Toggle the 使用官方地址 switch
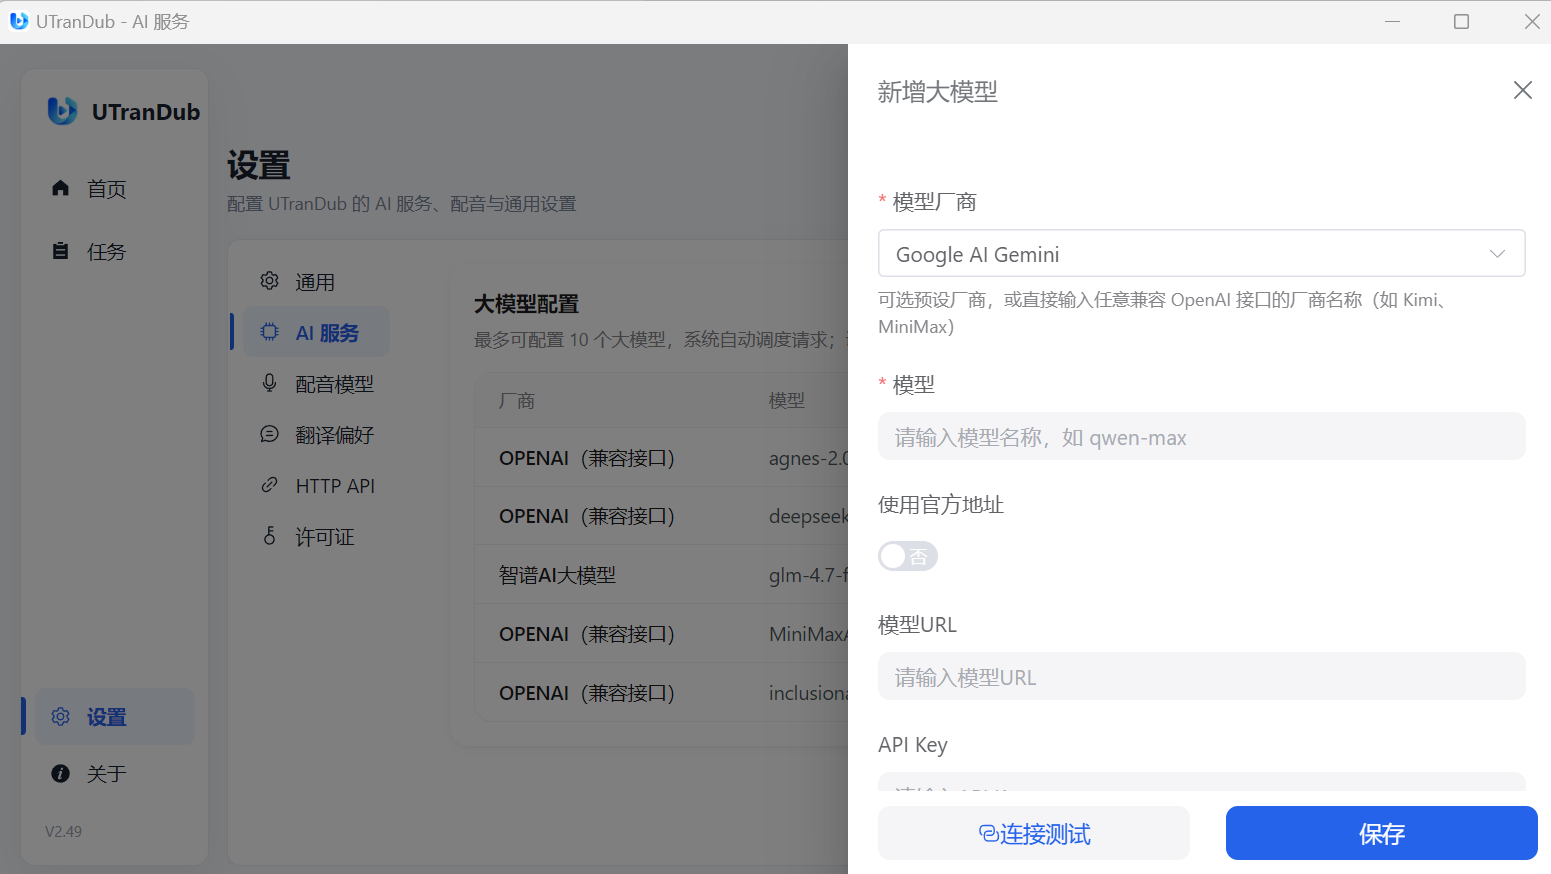The height and width of the screenshot is (874, 1551). 908,556
